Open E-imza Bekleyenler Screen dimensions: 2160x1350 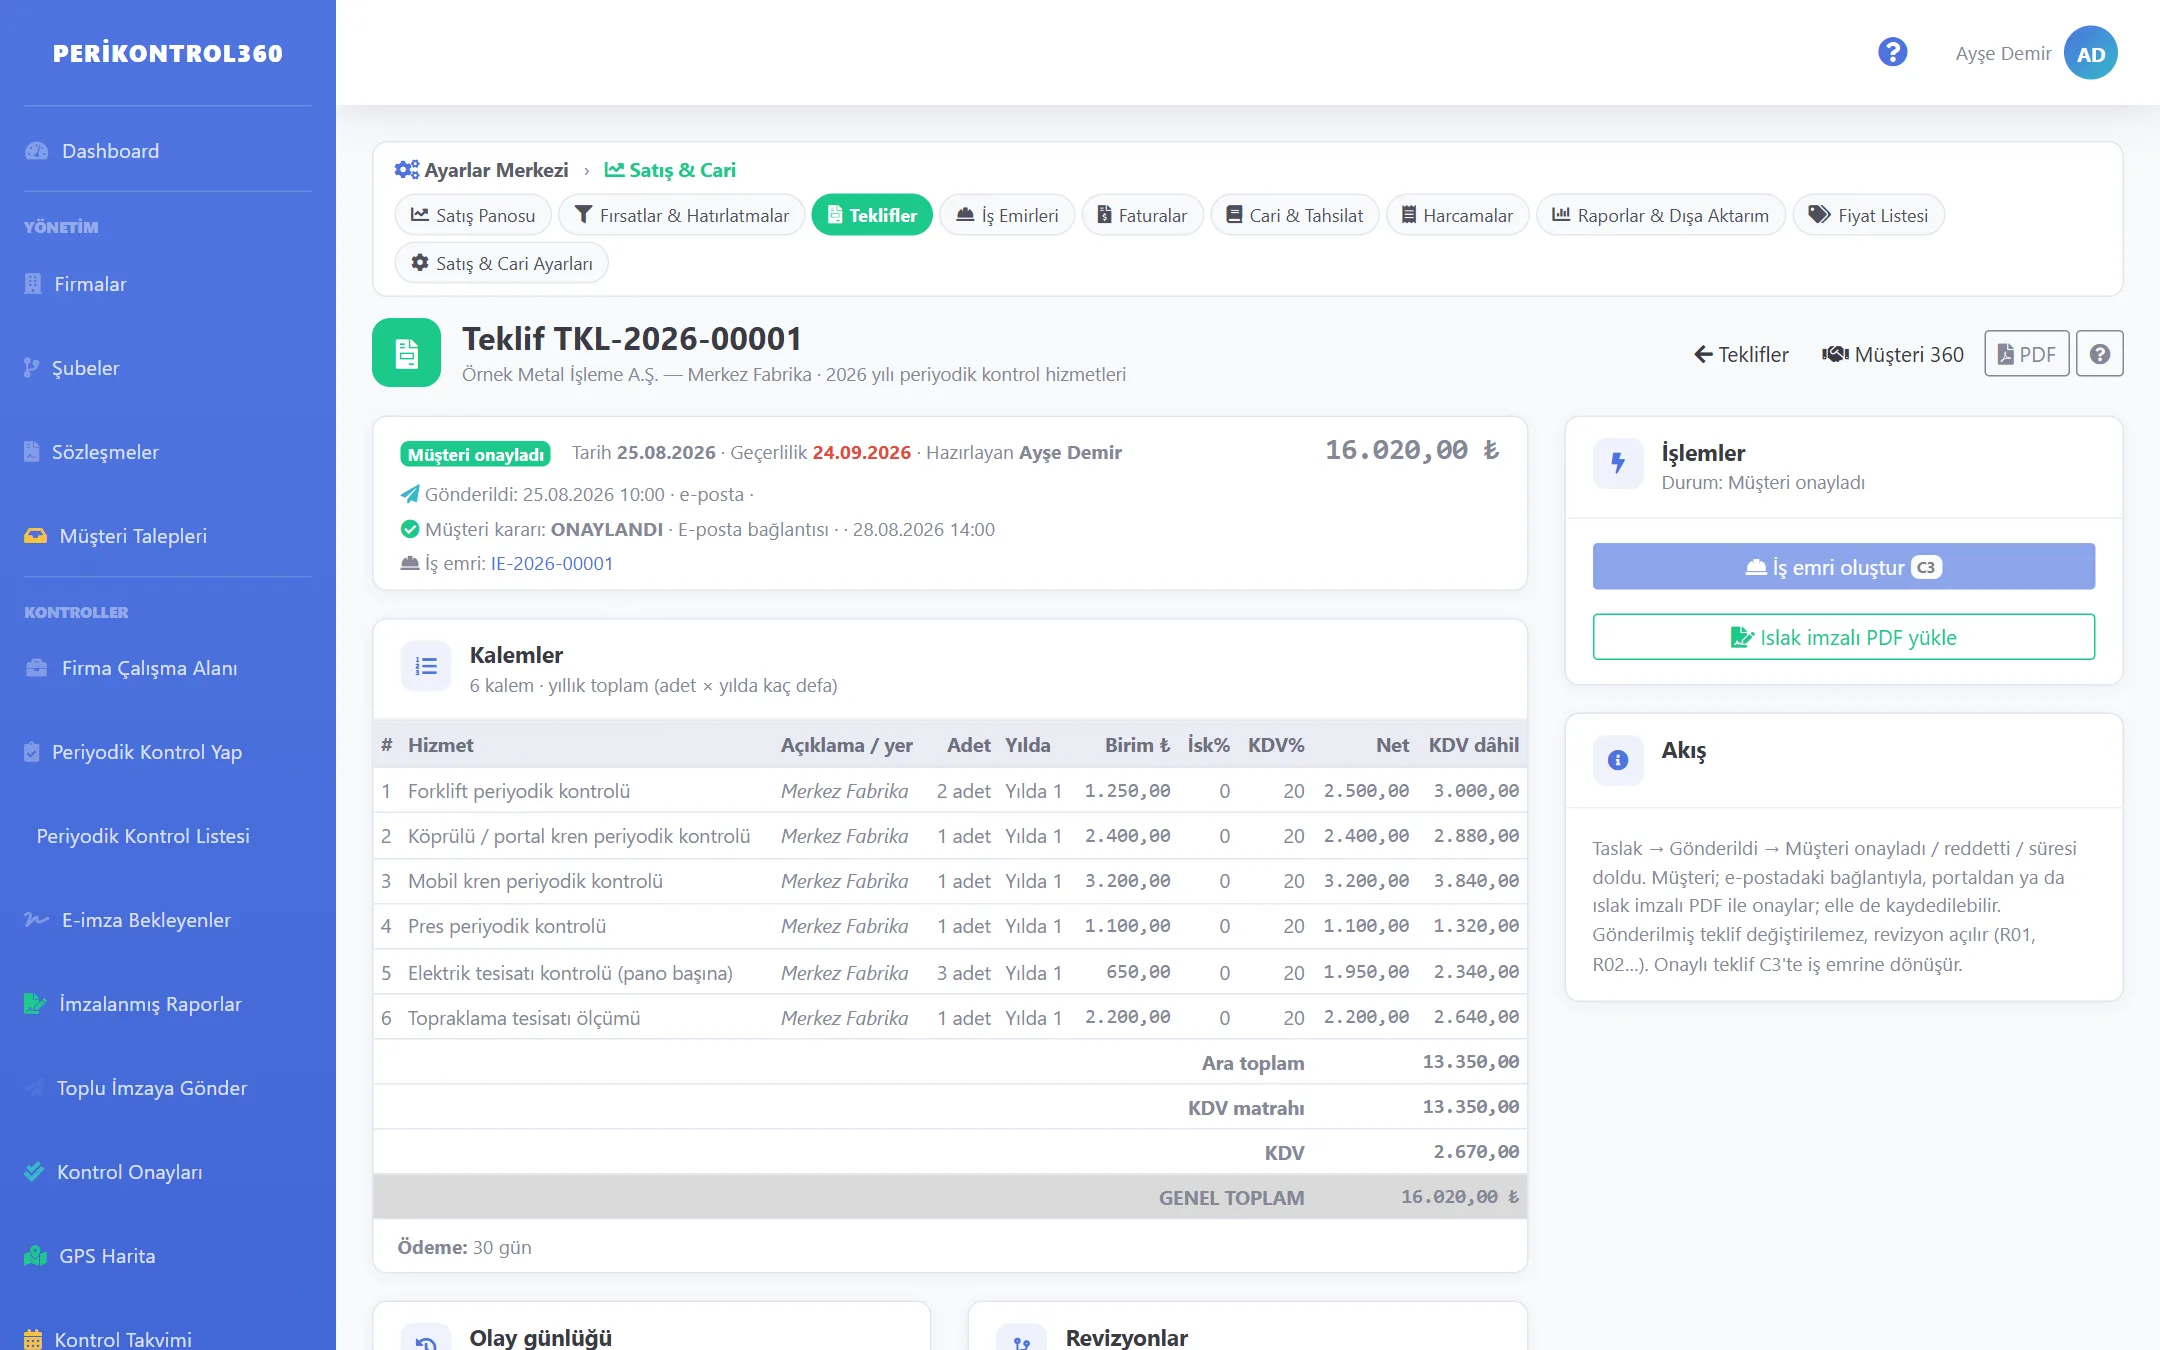pos(146,920)
